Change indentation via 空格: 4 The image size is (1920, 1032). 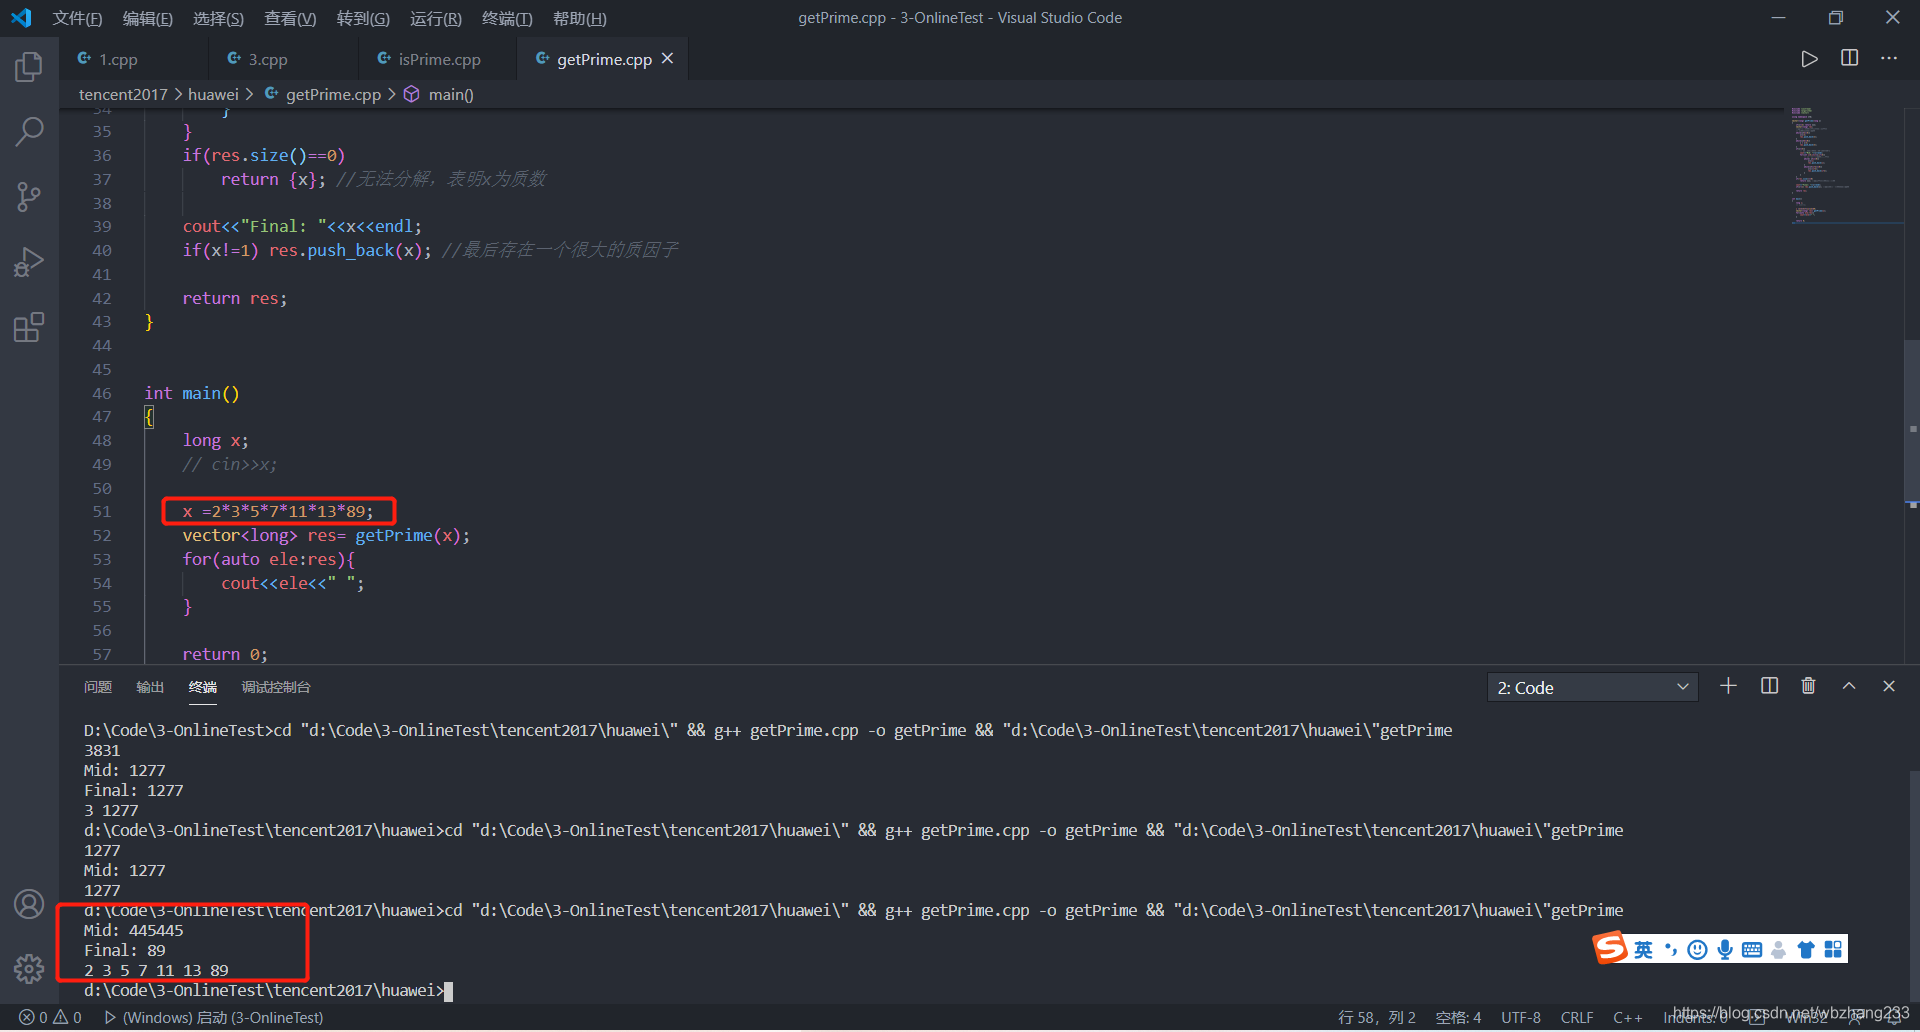coord(1459,1017)
